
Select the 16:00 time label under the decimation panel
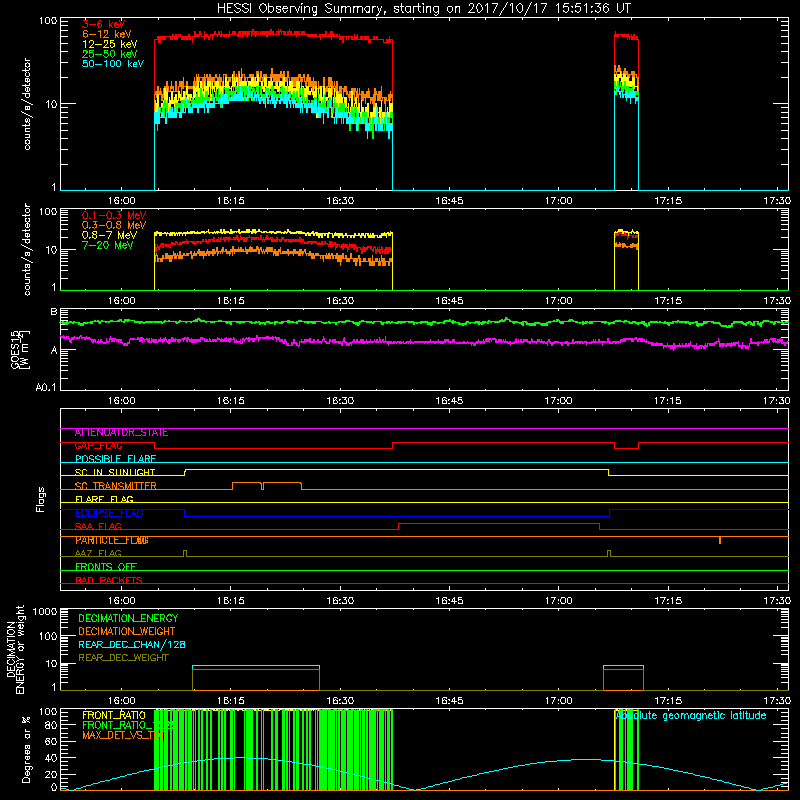121,701
